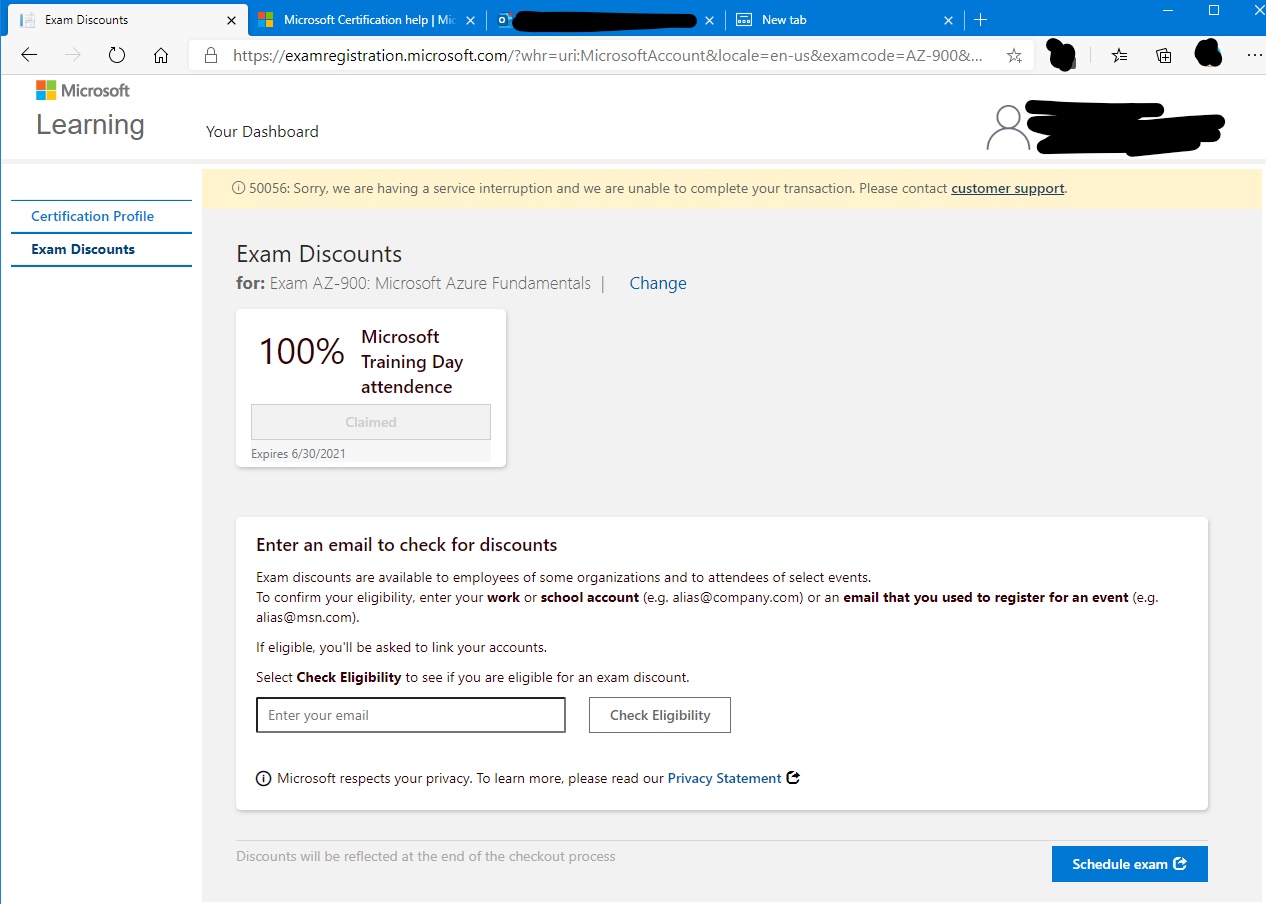Click the 100% discount value
The height and width of the screenshot is (904, 1266).
coord(301,351)
